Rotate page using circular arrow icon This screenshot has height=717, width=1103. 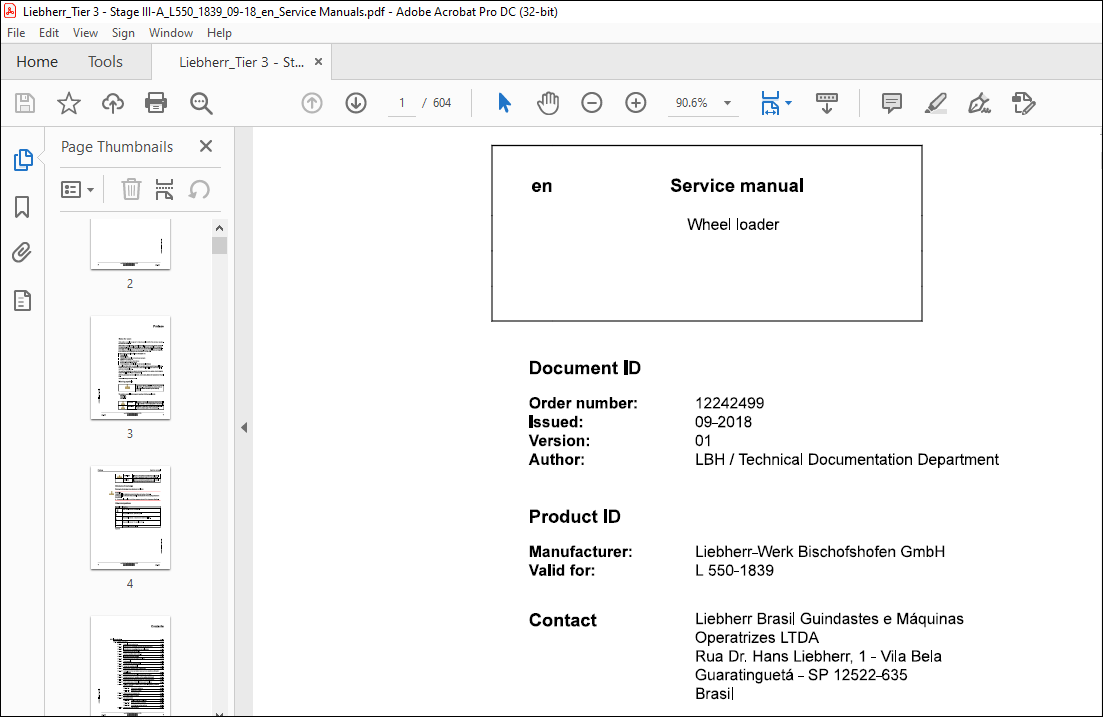(199, 189)
